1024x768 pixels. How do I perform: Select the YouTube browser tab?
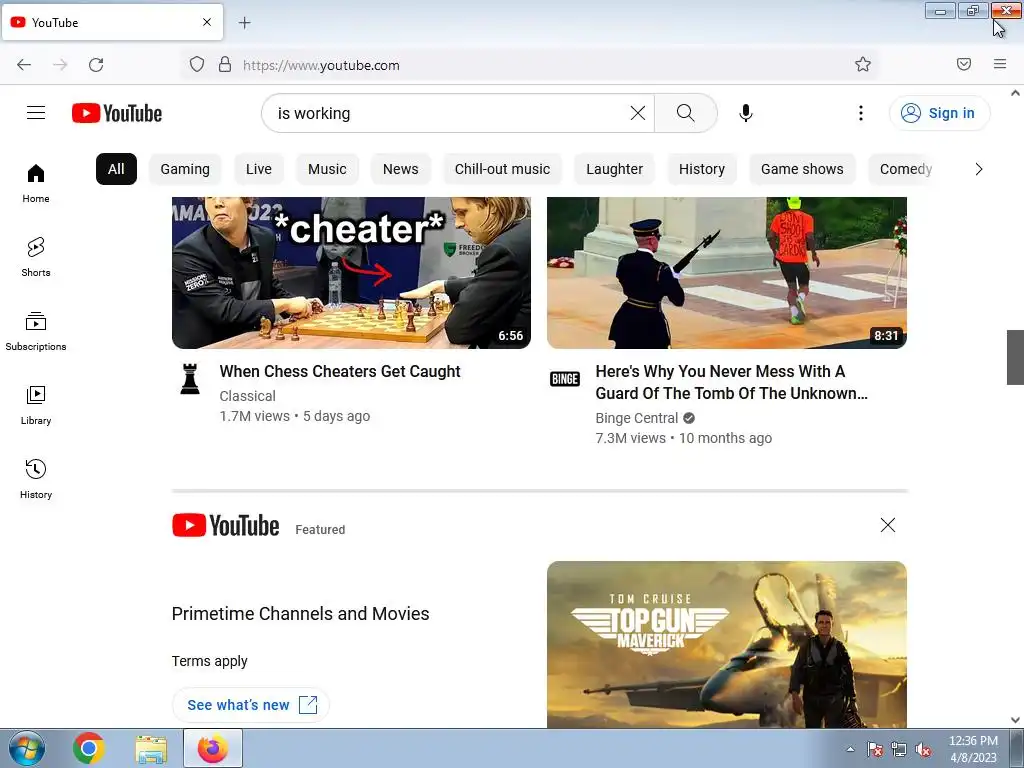click(x=112, y=22)
